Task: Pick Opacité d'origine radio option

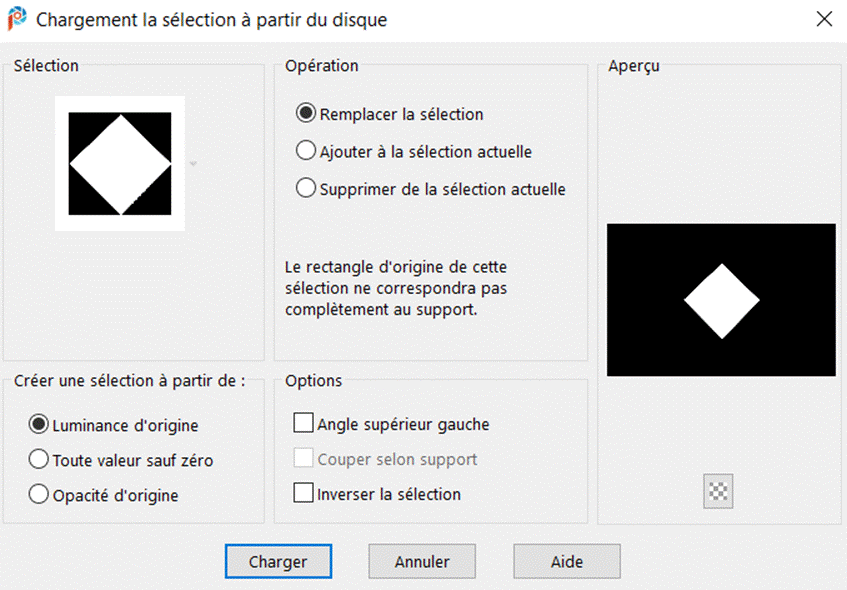Action: pyautogui.click(x=40, y=494)
